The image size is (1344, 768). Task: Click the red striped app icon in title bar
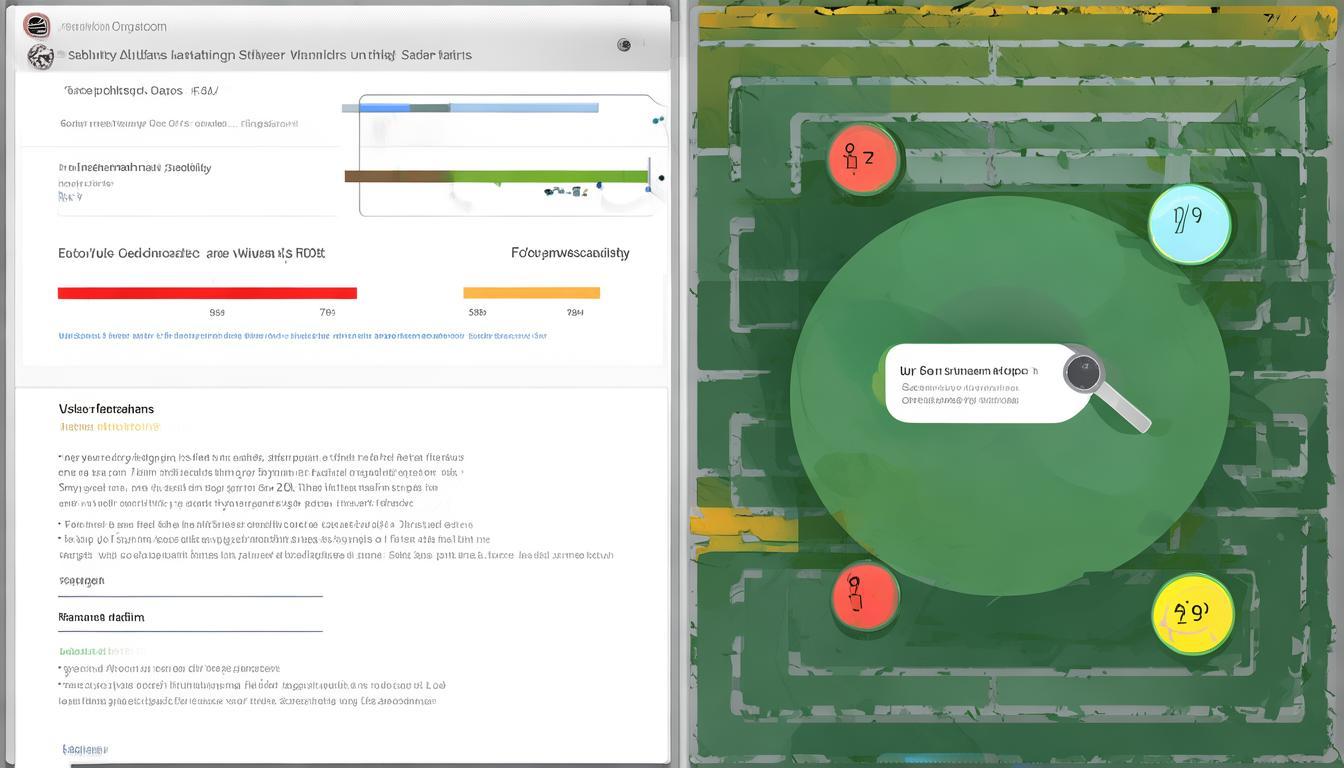(x=36, y=26)
